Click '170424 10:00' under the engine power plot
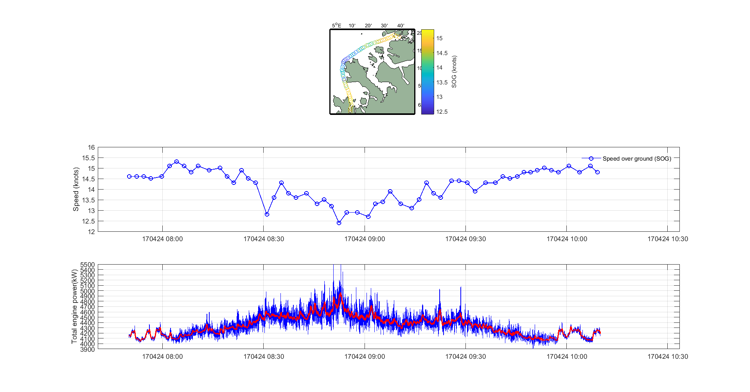 [567, 356]
